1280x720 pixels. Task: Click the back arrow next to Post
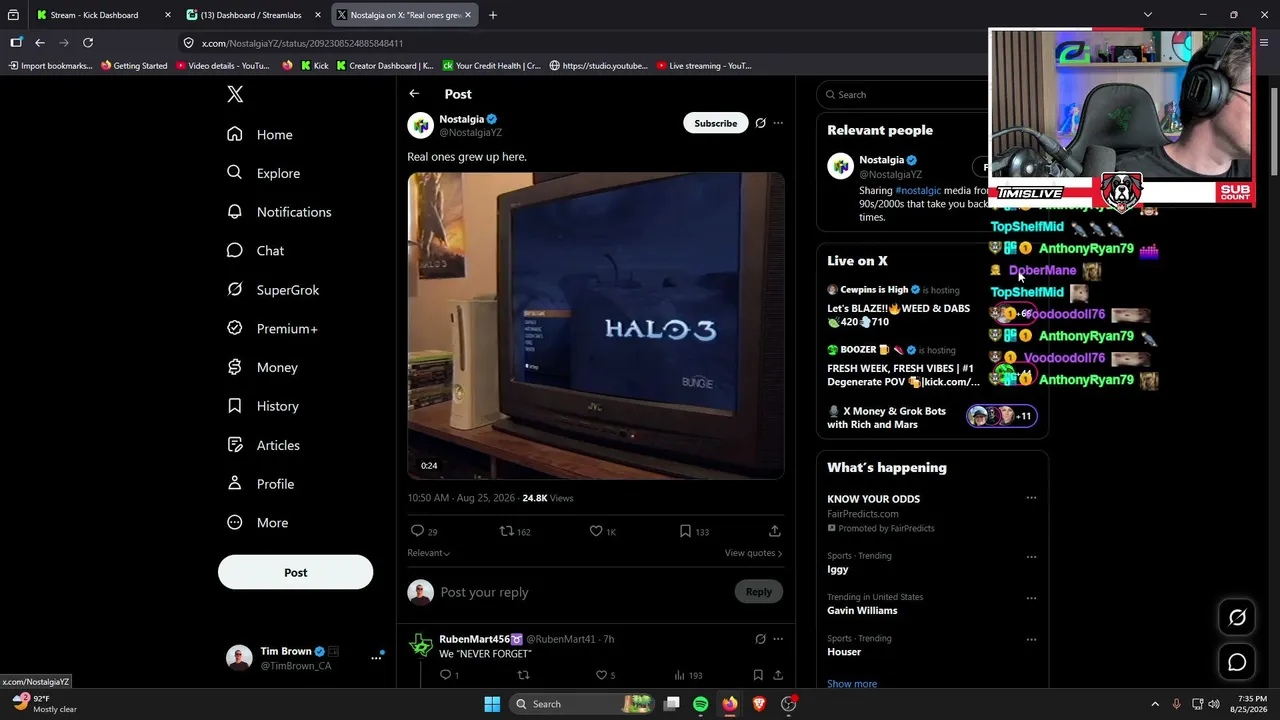pyautogui.click(x=414, y=94)
